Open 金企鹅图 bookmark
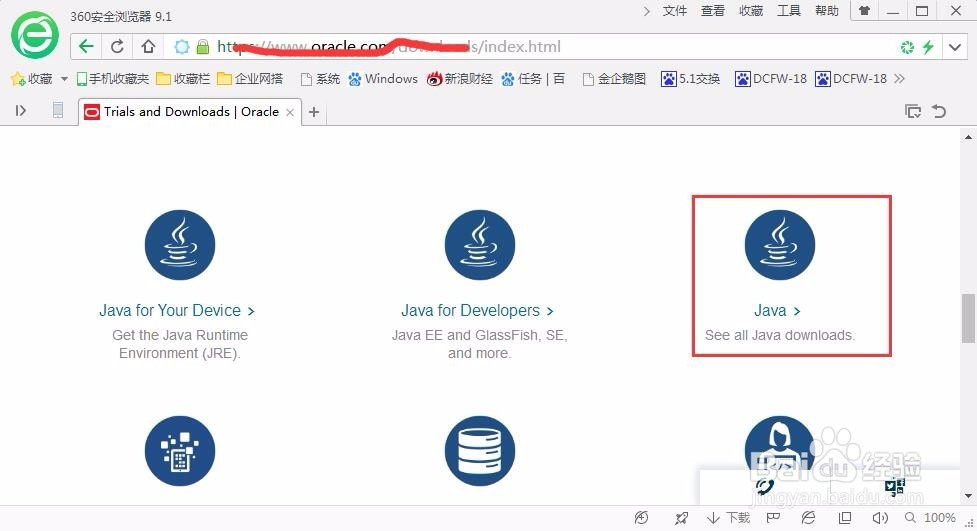The width and height of the screenshot is (977, 531). [x=614, y=79]
